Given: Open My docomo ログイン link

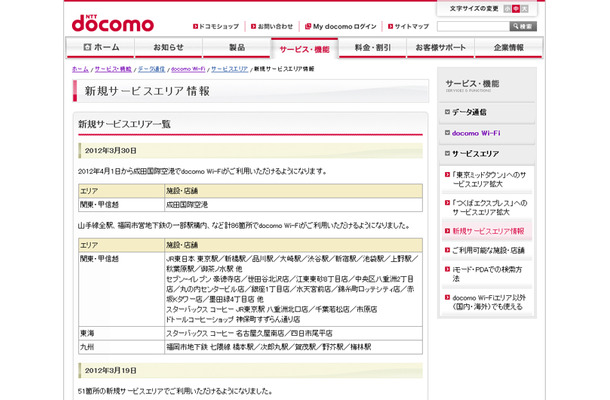Looking at the screenshot, I should pos(345,26).
